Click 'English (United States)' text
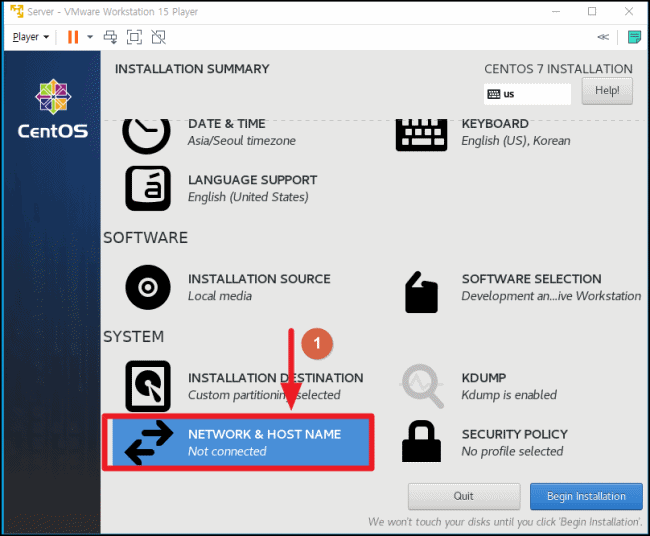650x536 pixels. [x=248, y=197]
